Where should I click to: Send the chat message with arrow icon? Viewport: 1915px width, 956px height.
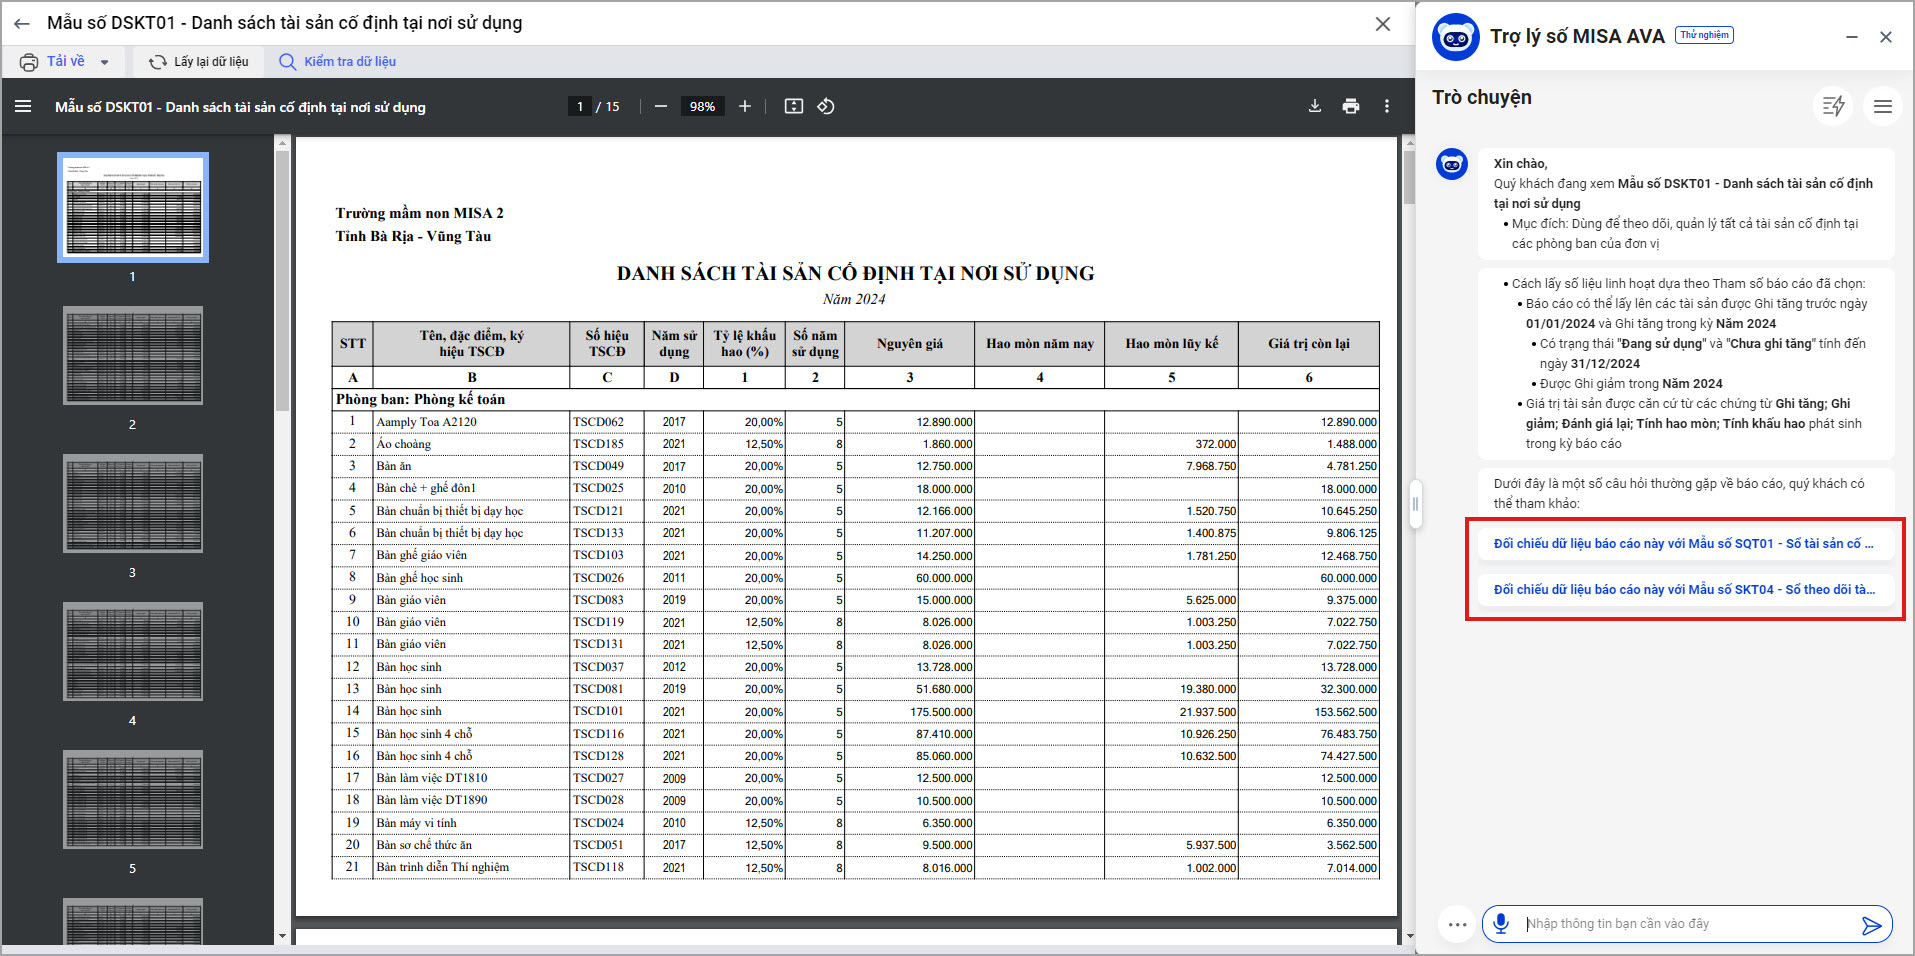pyautogui.click(x=1871, y=925)
